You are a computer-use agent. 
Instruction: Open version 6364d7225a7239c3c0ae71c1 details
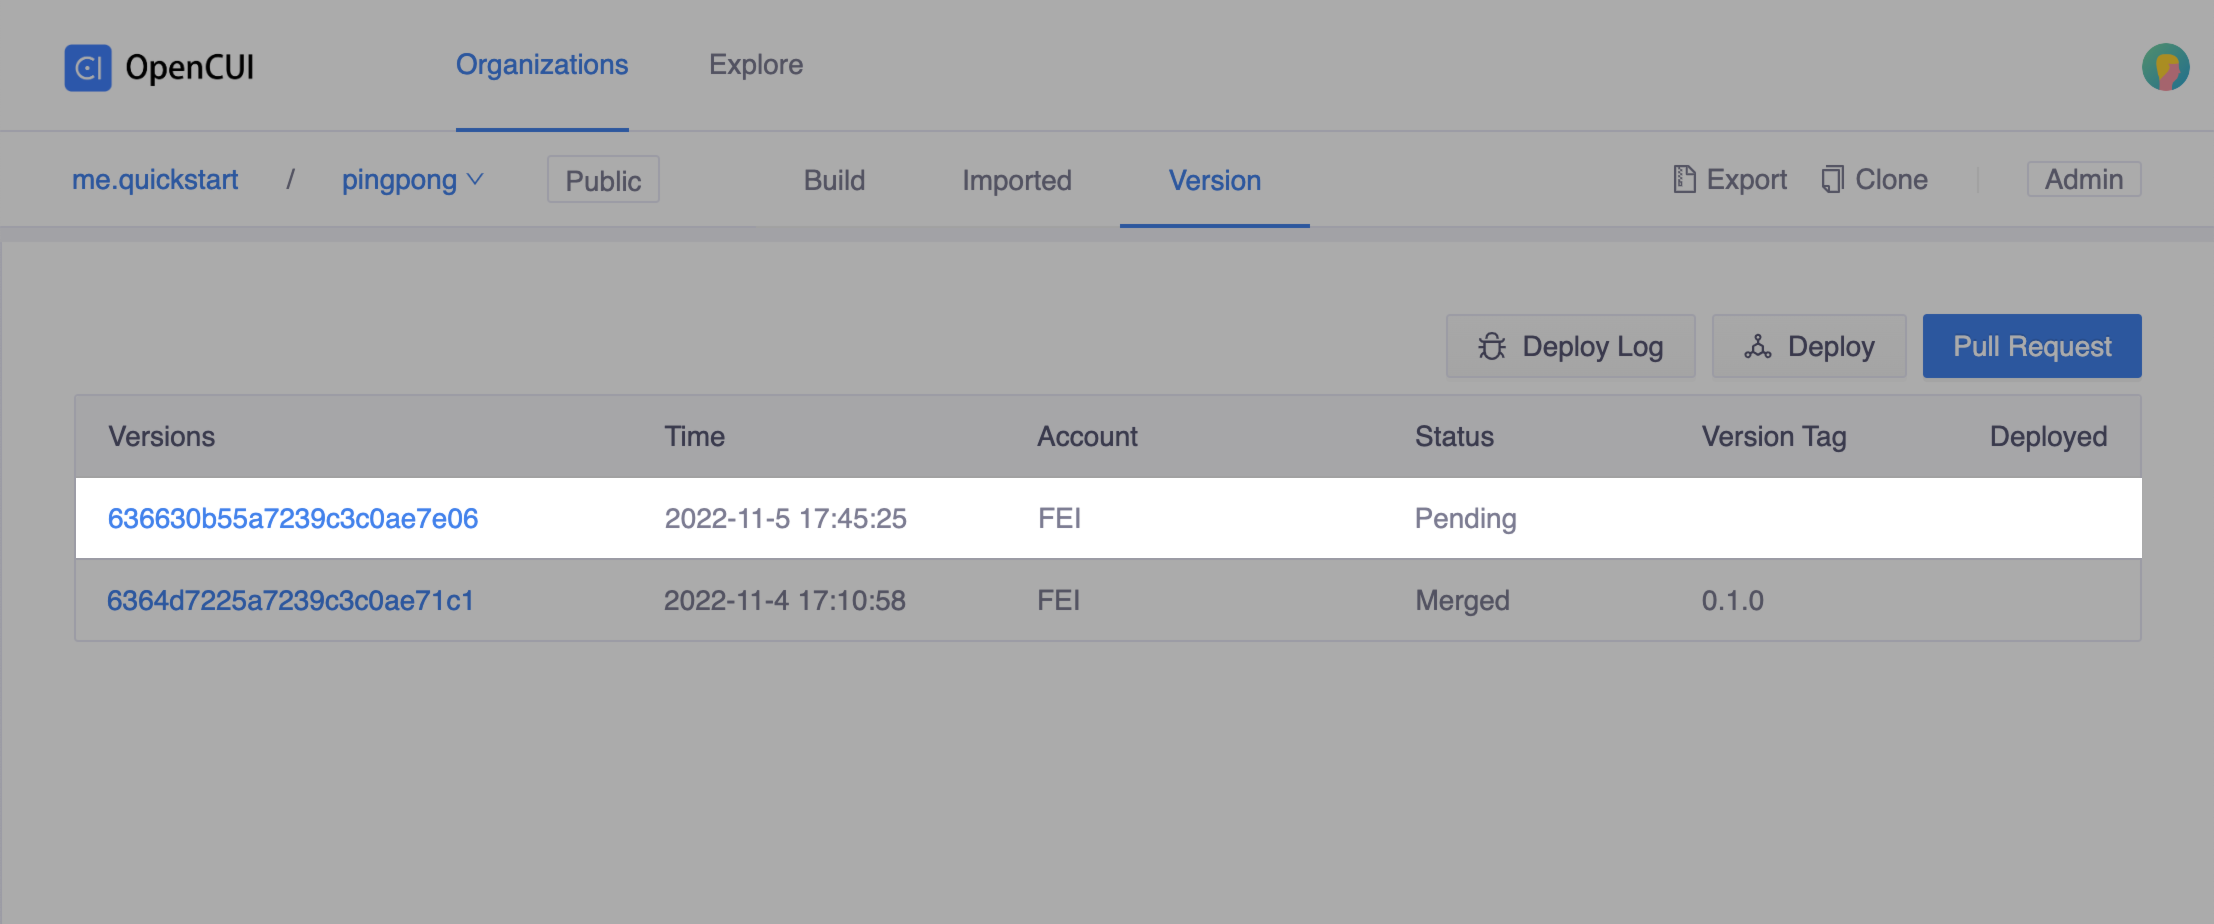pos(291,600)
